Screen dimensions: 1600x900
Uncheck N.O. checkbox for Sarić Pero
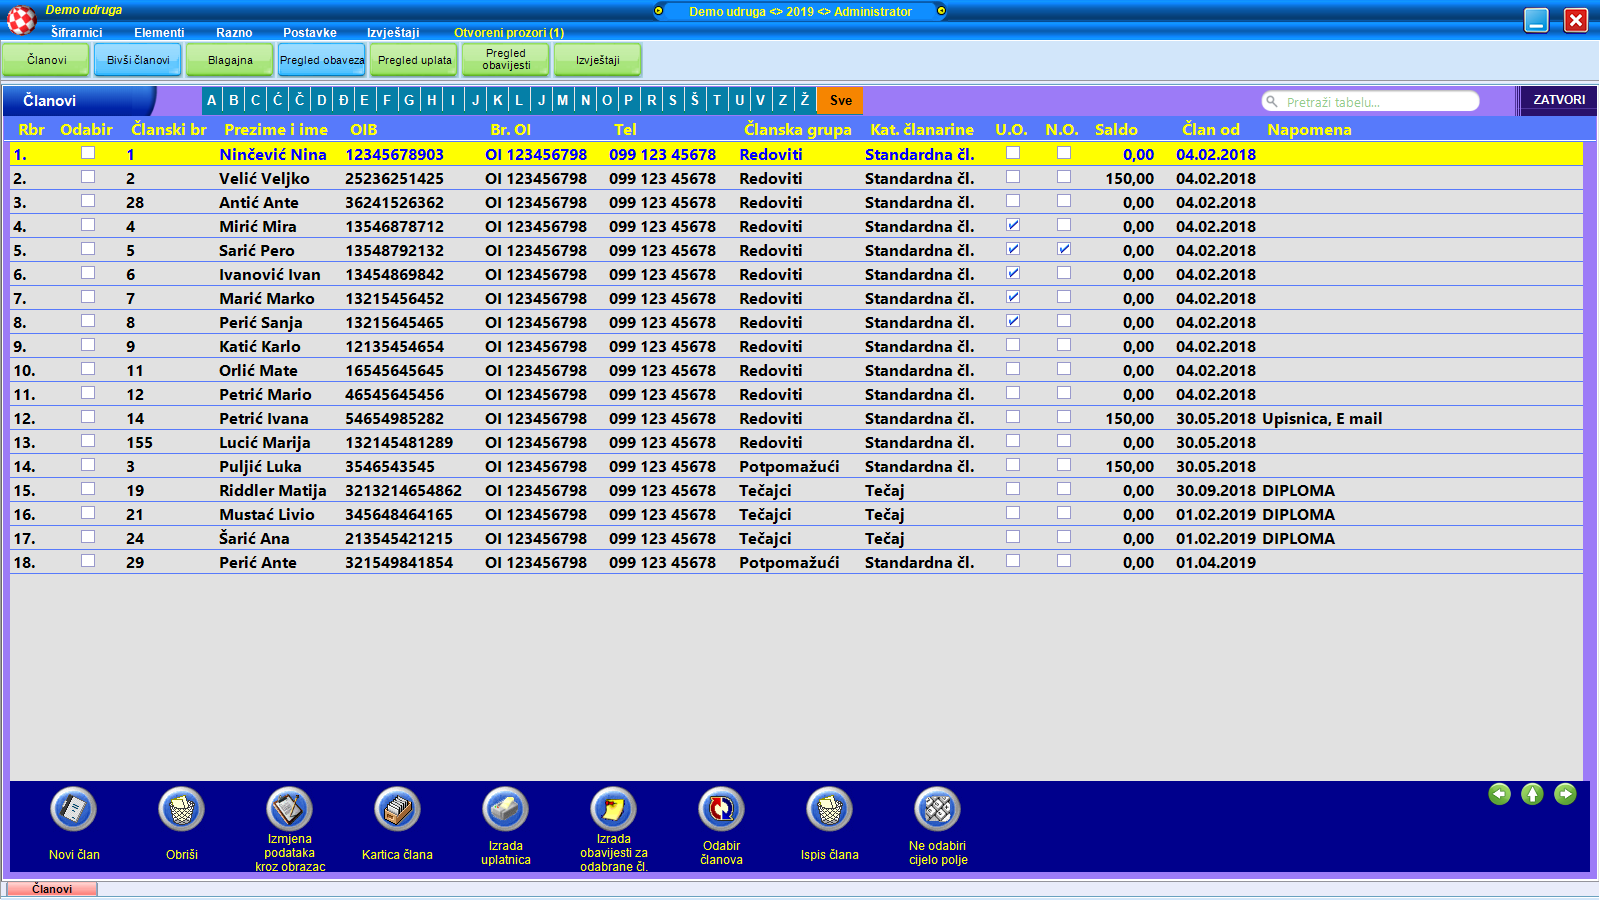click(1064, 249)
